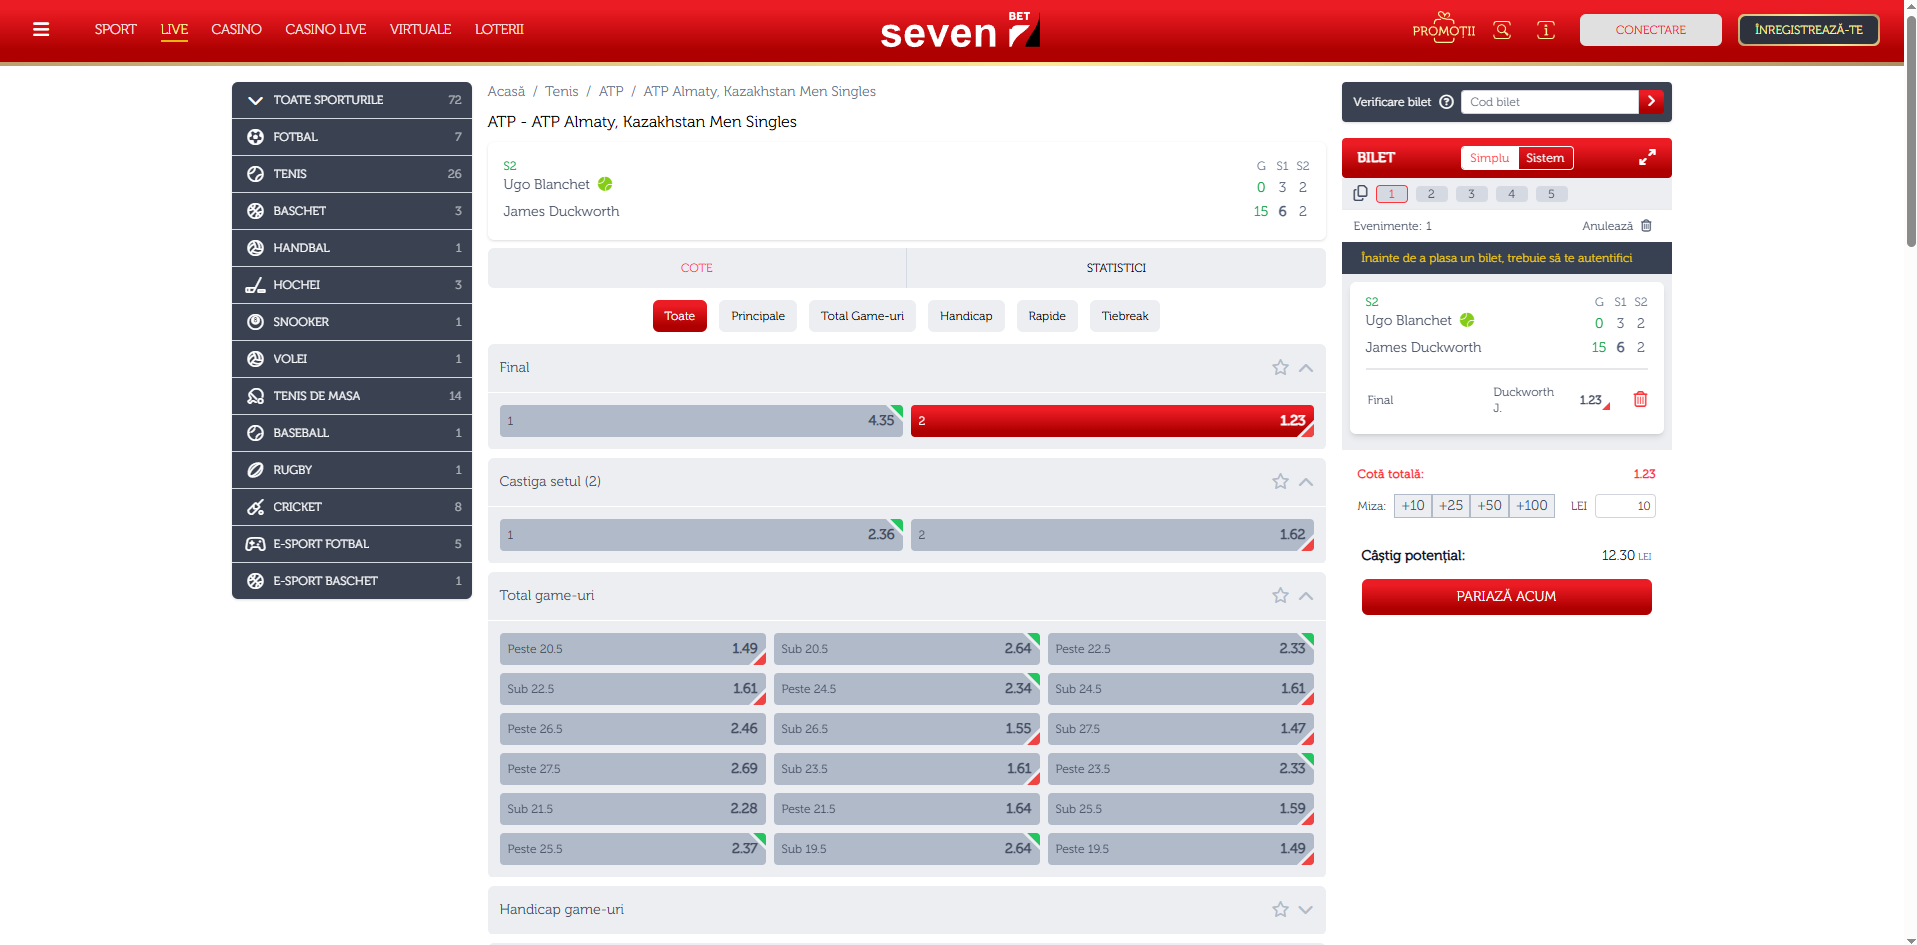Click the copy ticket icon
The height and width of the screenshot is (945, 1917).
click(1360, 194)
